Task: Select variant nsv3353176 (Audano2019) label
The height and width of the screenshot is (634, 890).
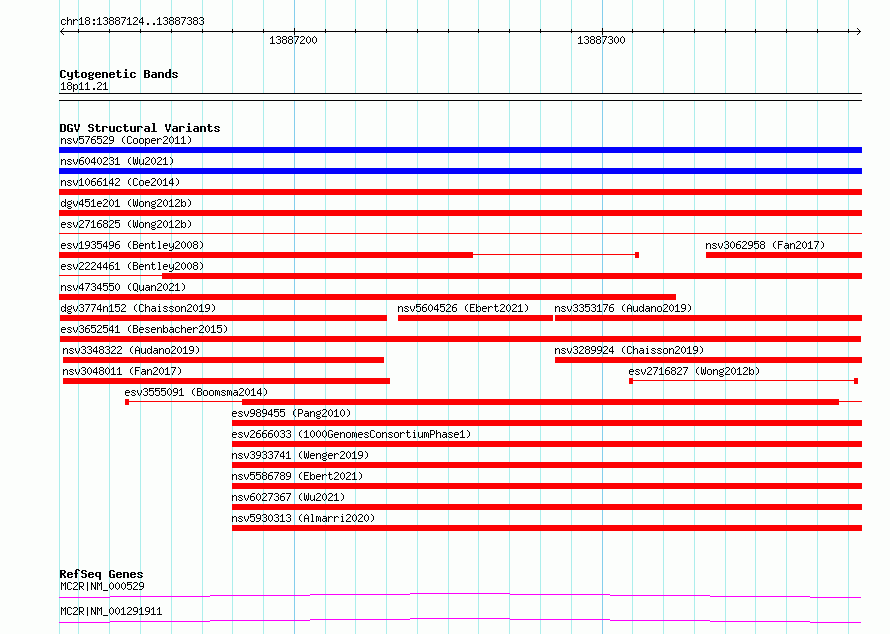Action: click(x=623, y=308)
